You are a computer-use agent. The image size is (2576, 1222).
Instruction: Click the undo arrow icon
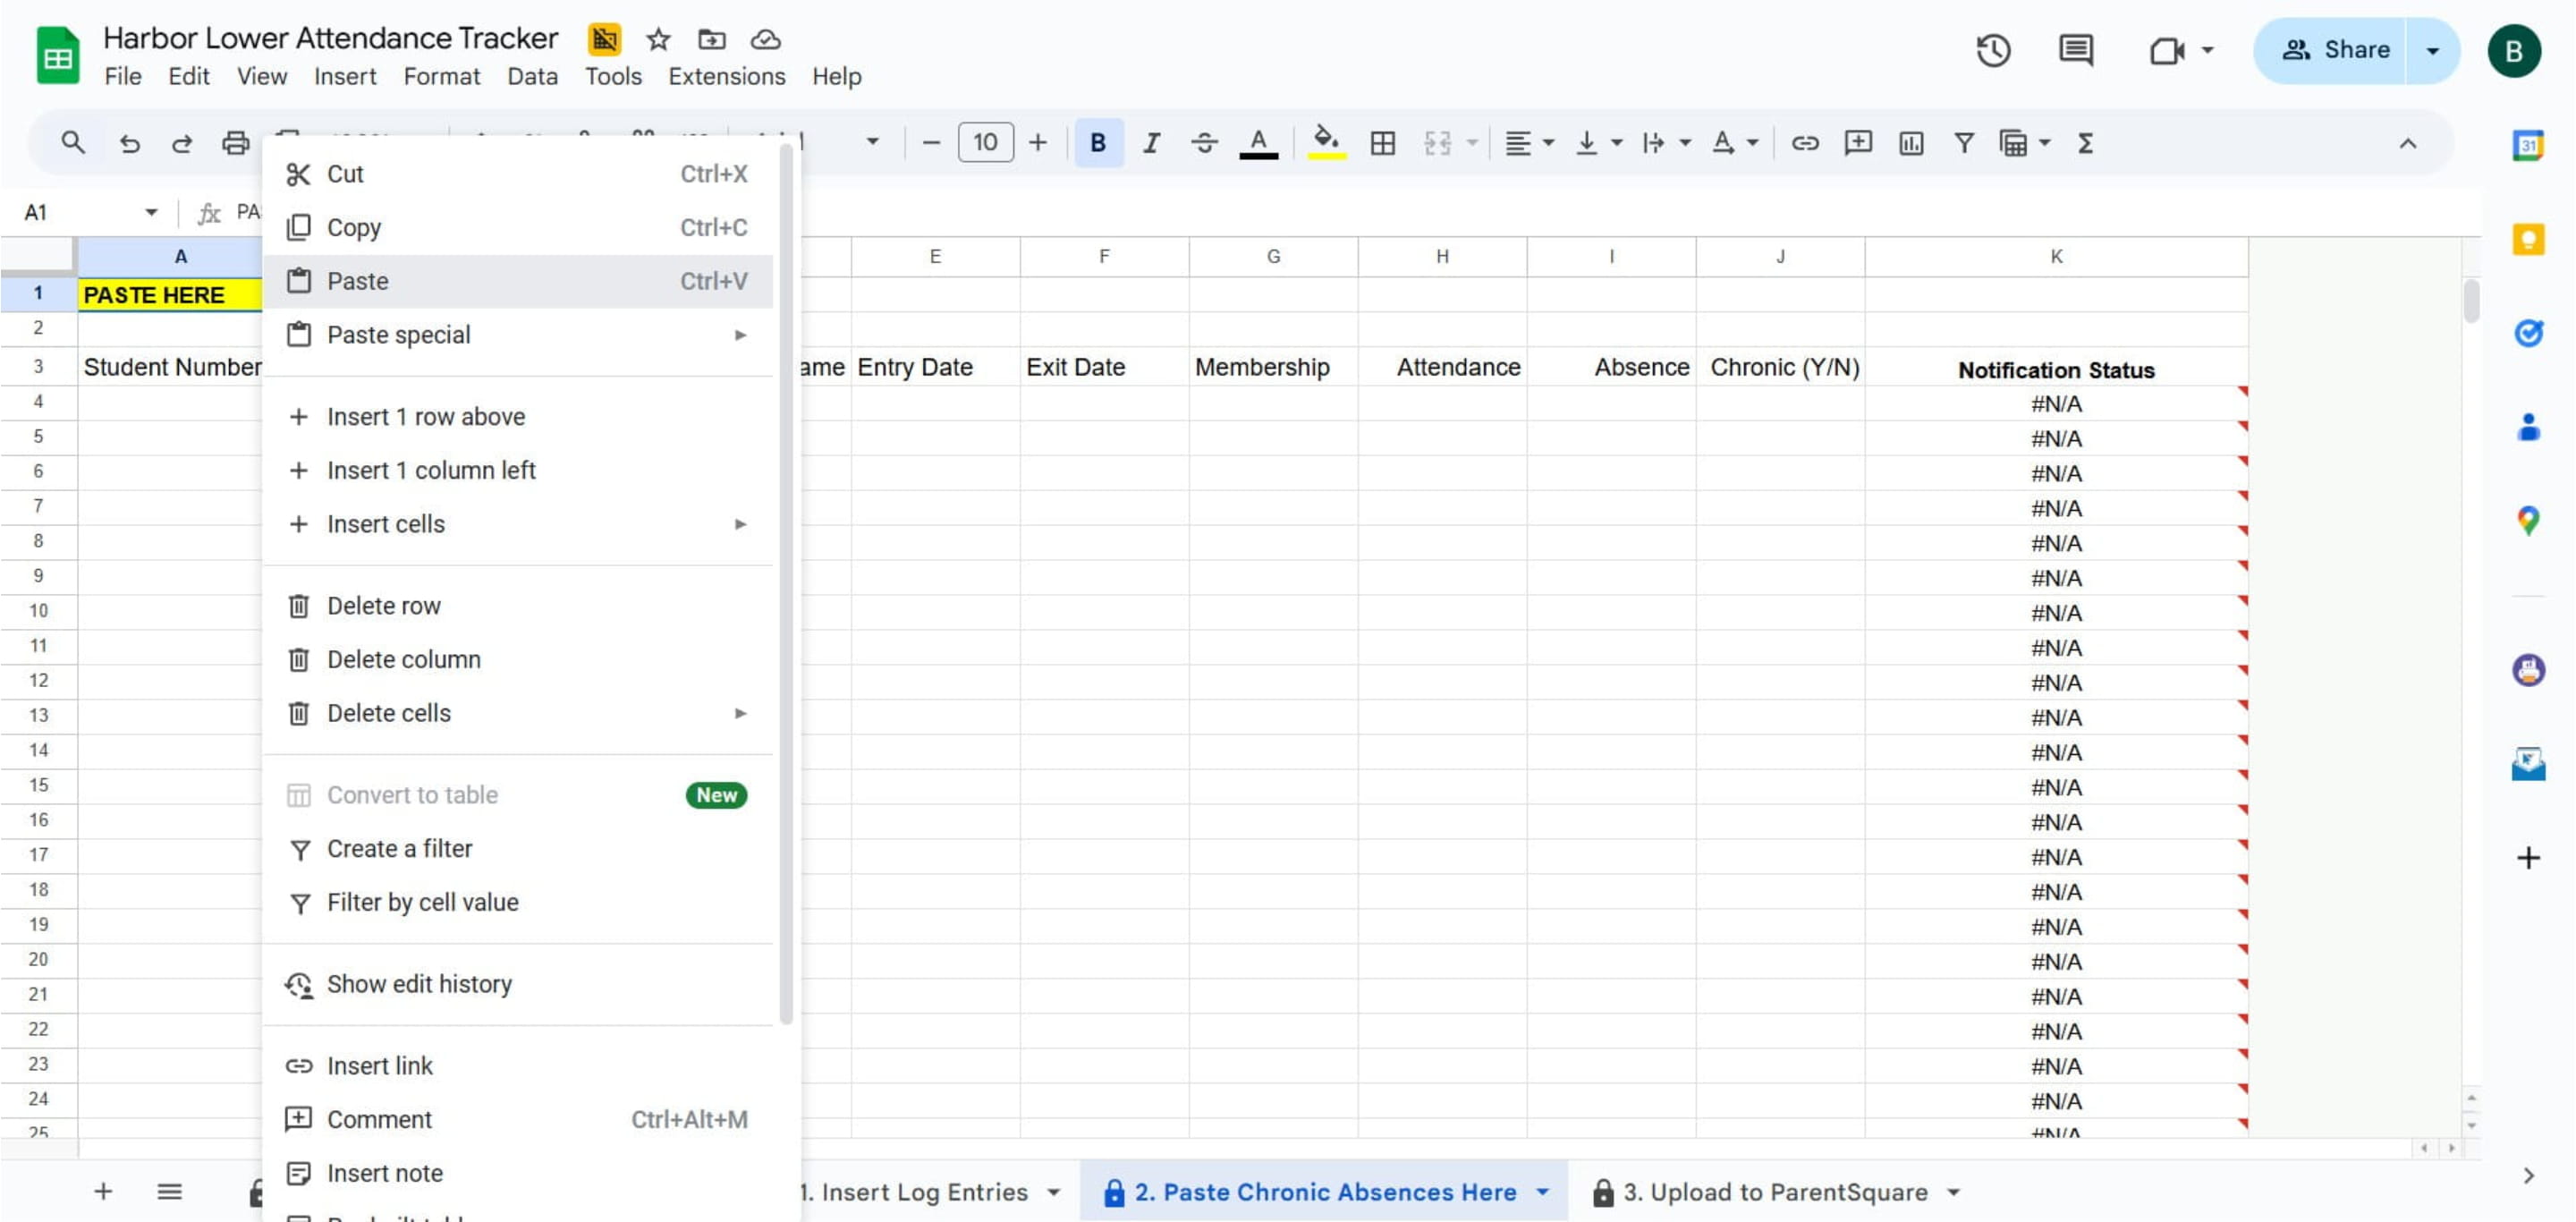[129, 143]
